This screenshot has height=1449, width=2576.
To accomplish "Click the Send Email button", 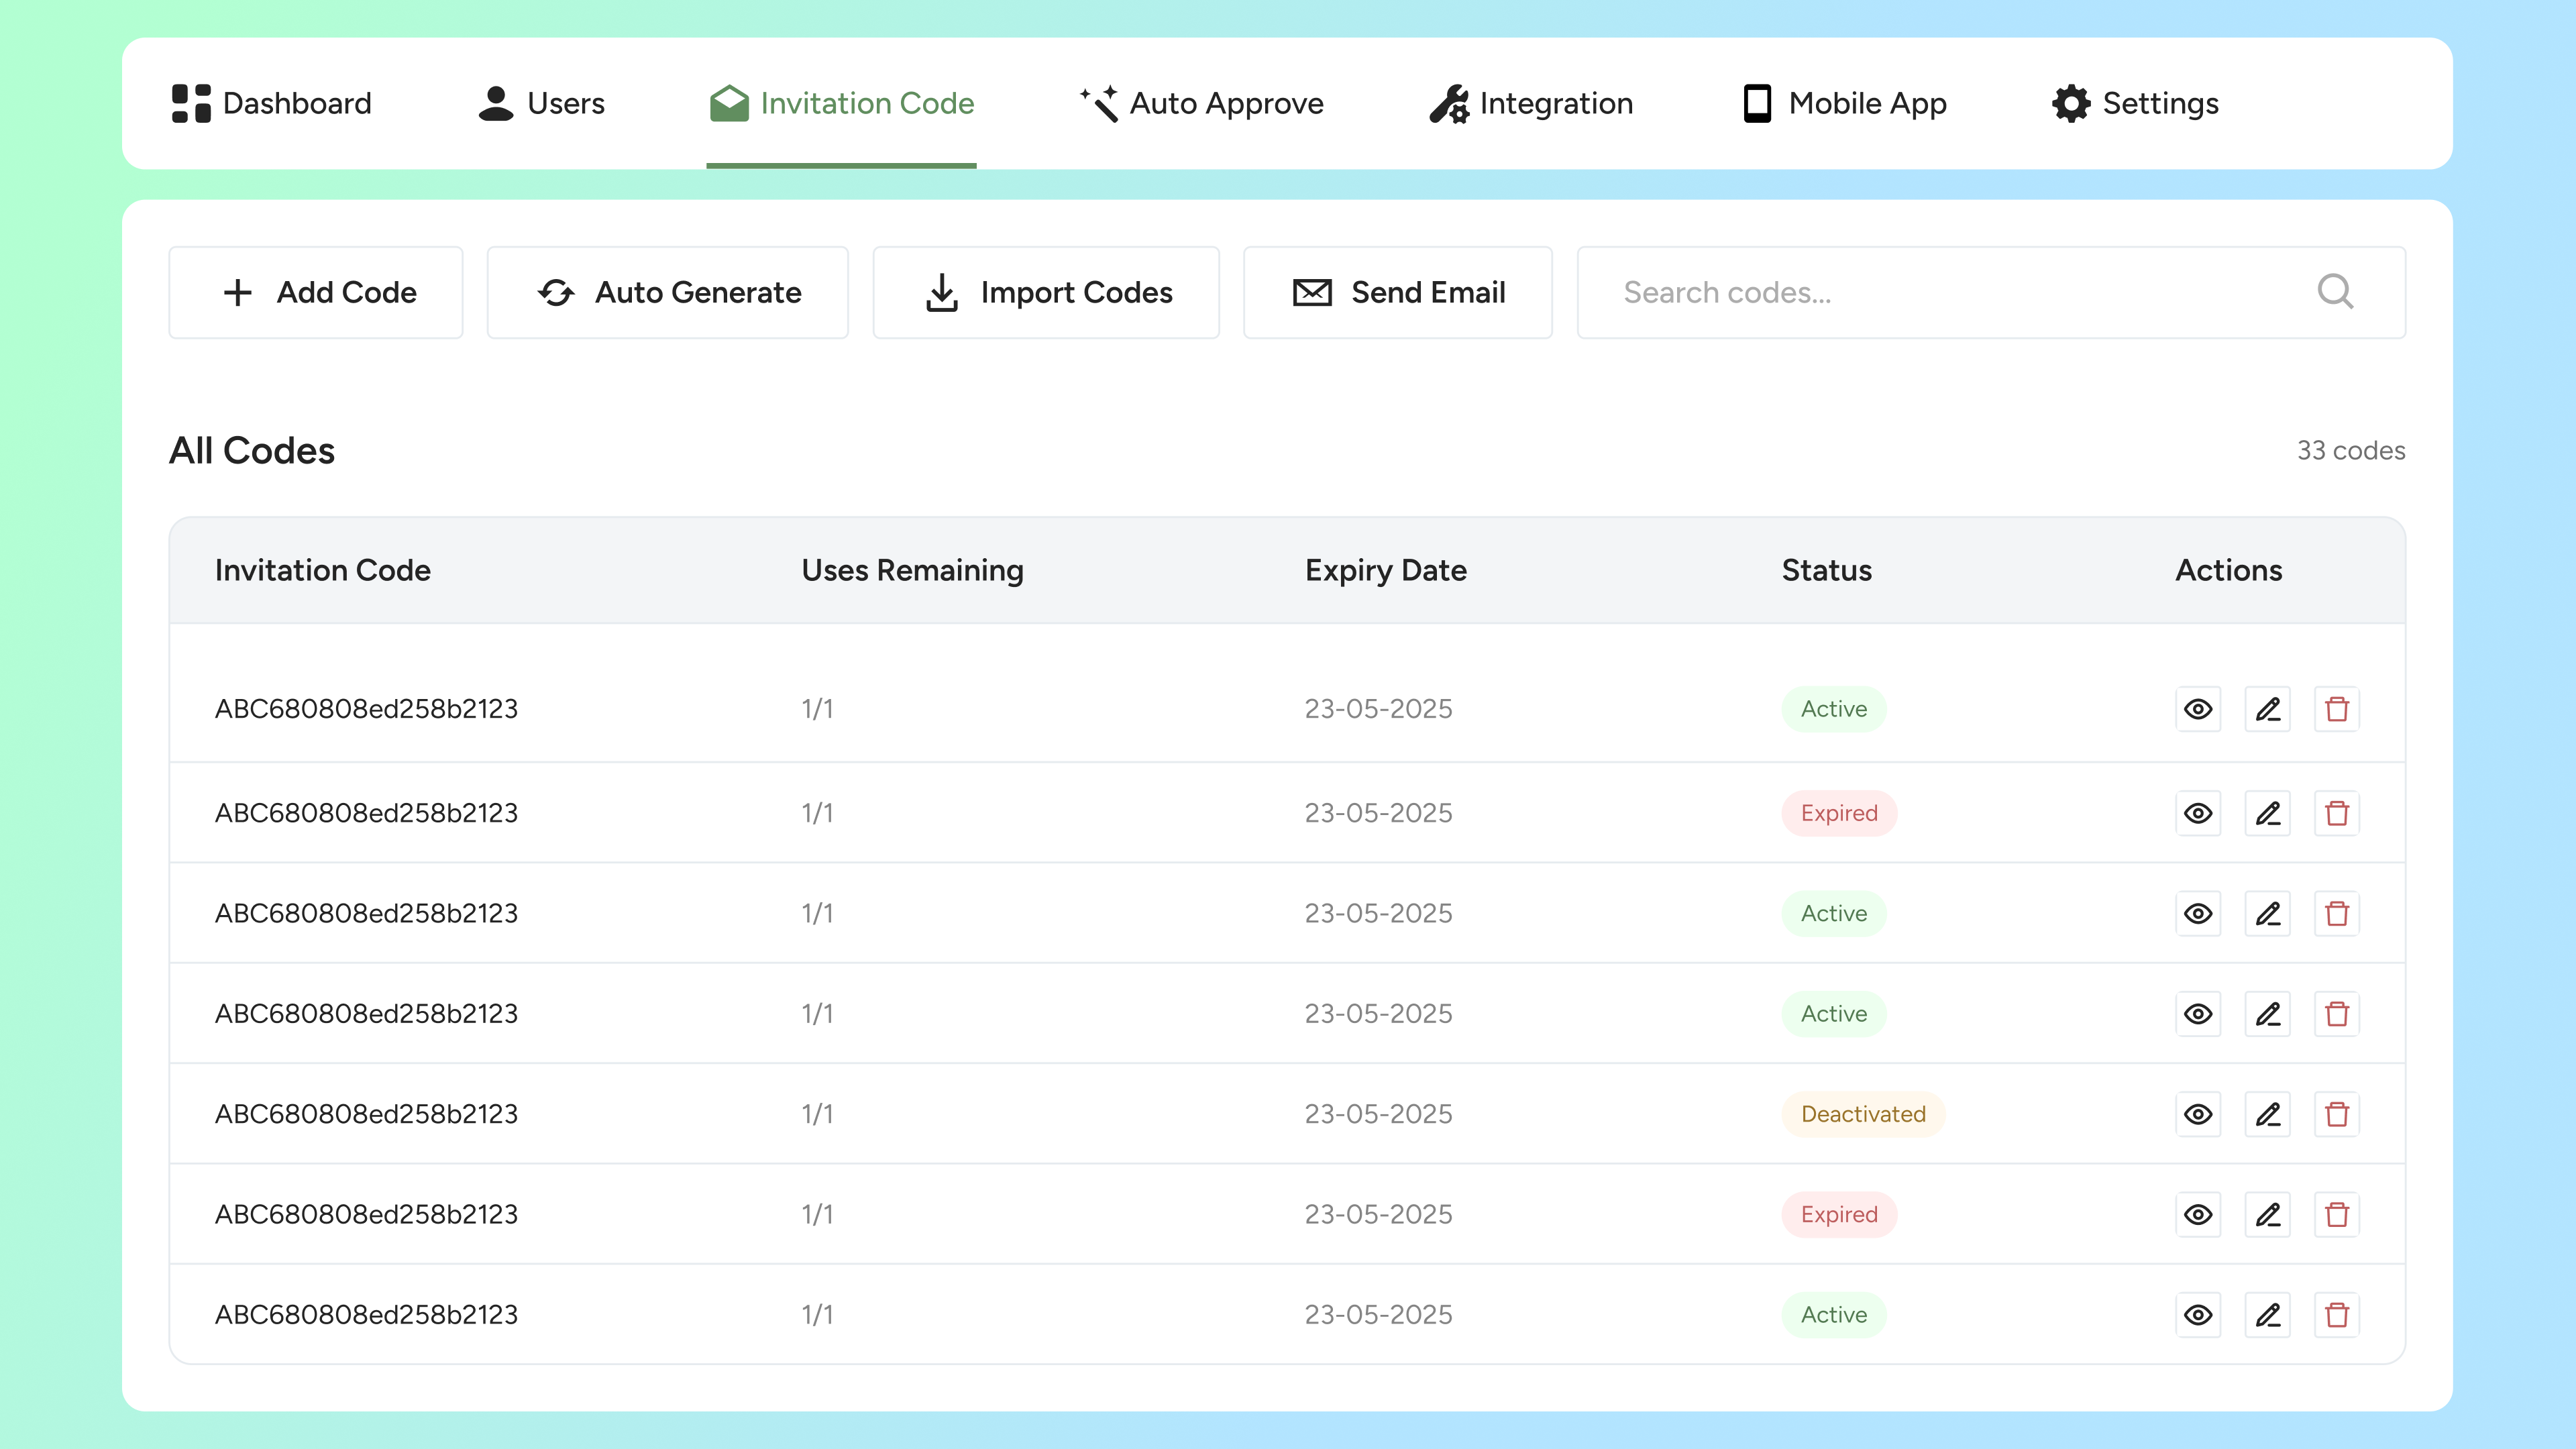I will (x=1397, y=292).
